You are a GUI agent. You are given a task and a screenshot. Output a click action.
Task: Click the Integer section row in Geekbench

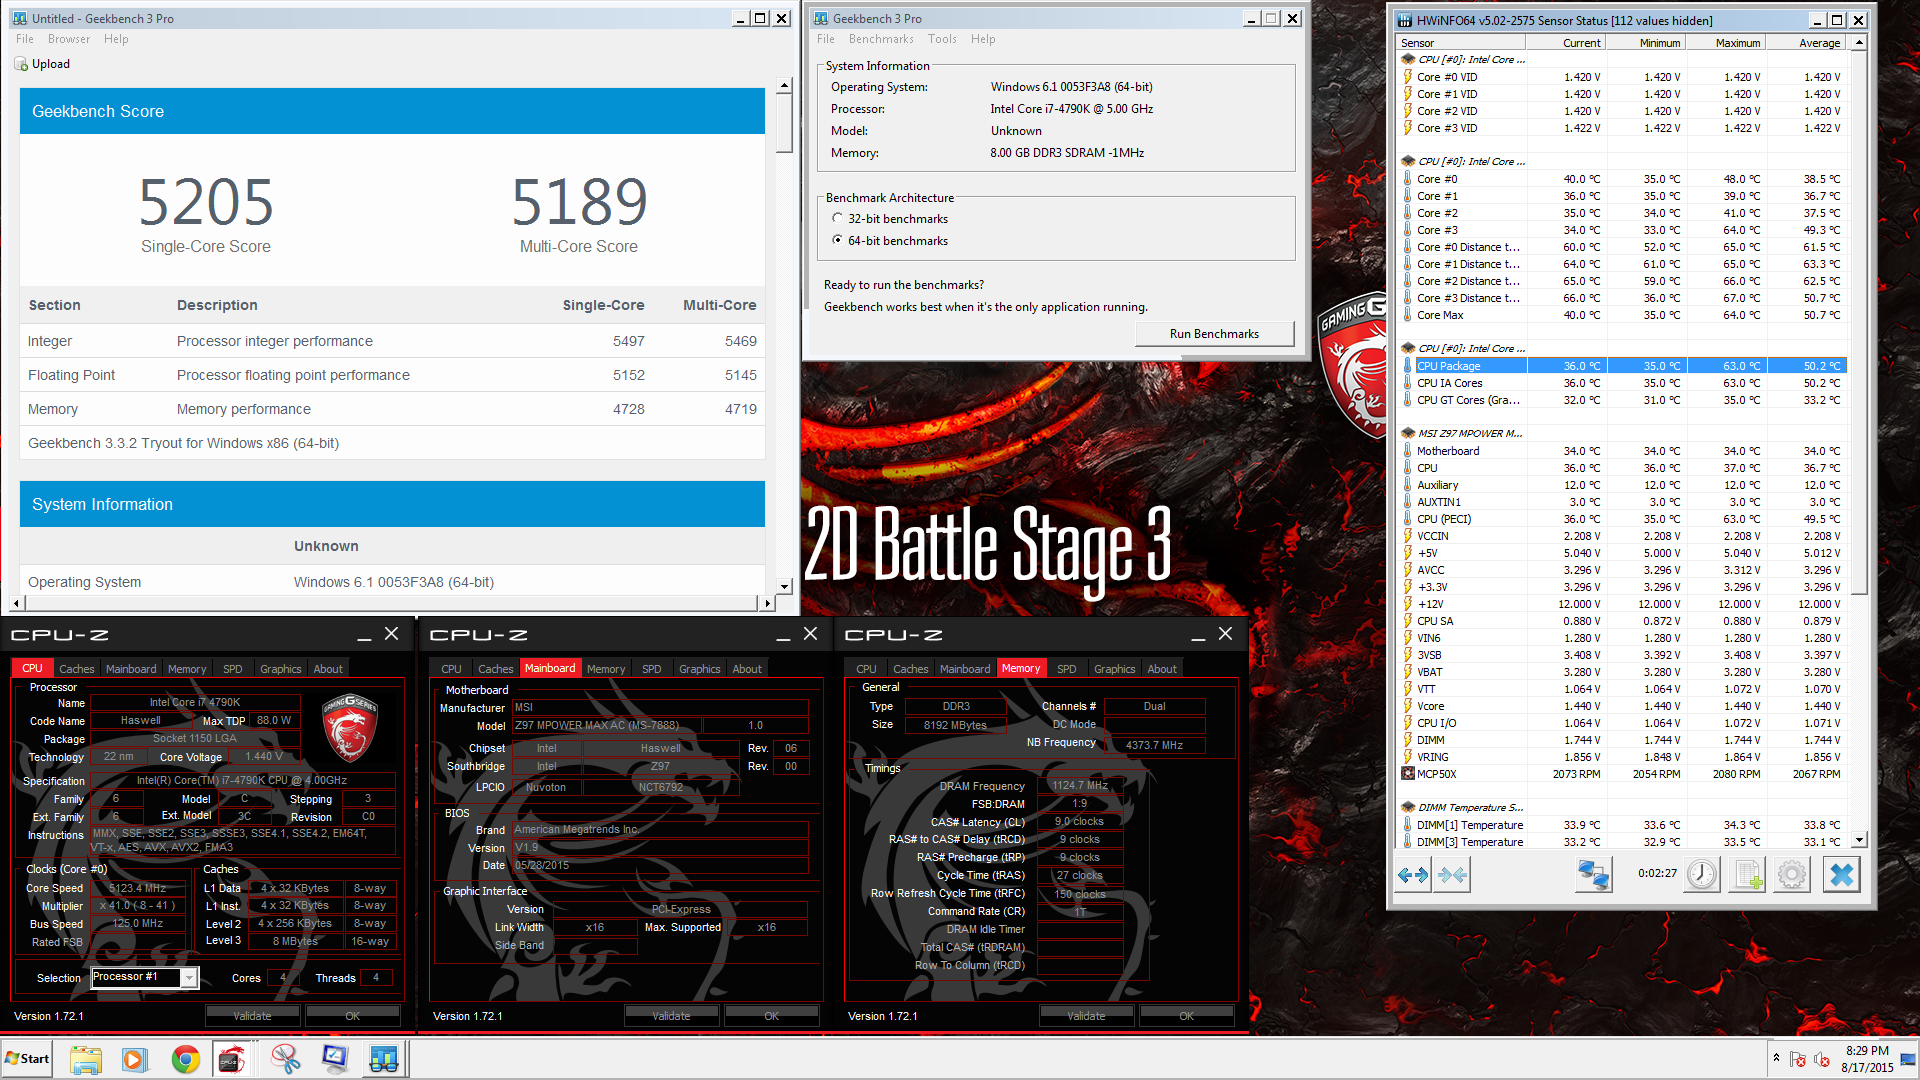coord(392,341)
